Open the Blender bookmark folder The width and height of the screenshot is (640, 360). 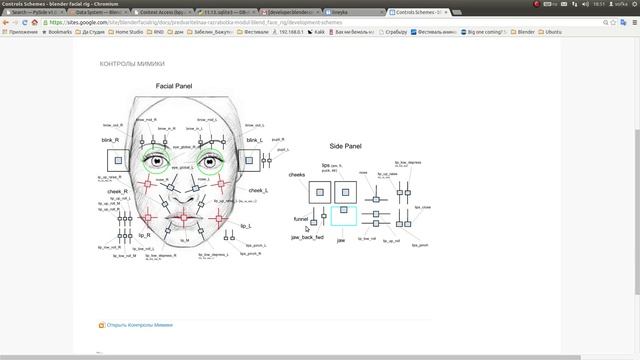click(x=523, y=32)
